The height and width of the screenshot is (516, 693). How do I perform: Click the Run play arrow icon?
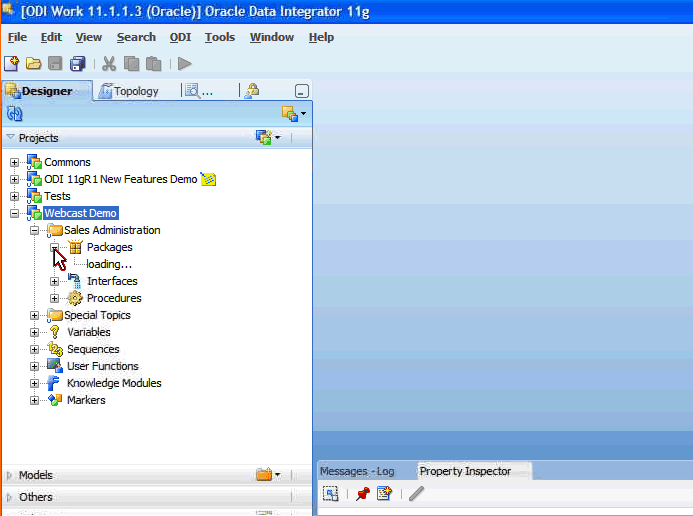[184, 64]
